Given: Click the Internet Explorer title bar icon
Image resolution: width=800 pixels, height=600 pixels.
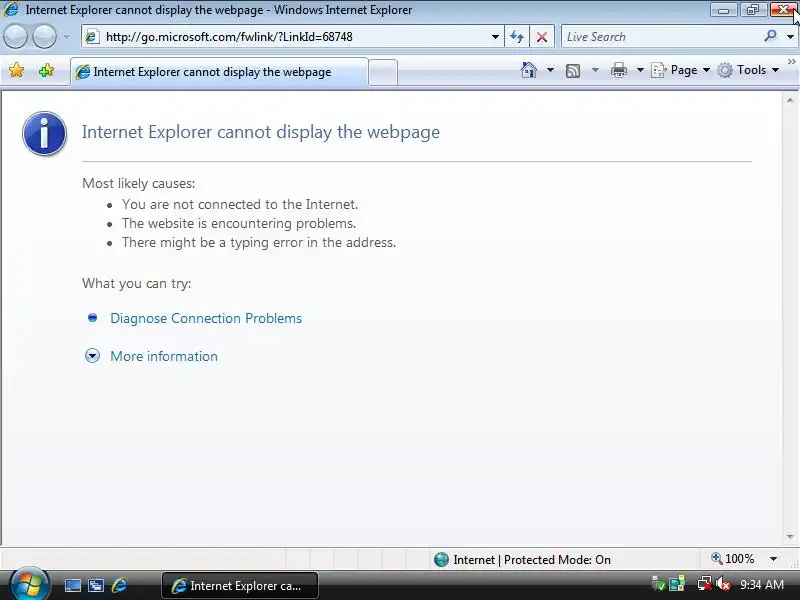Looking at the screenshot, I should (x=11, y=9).
